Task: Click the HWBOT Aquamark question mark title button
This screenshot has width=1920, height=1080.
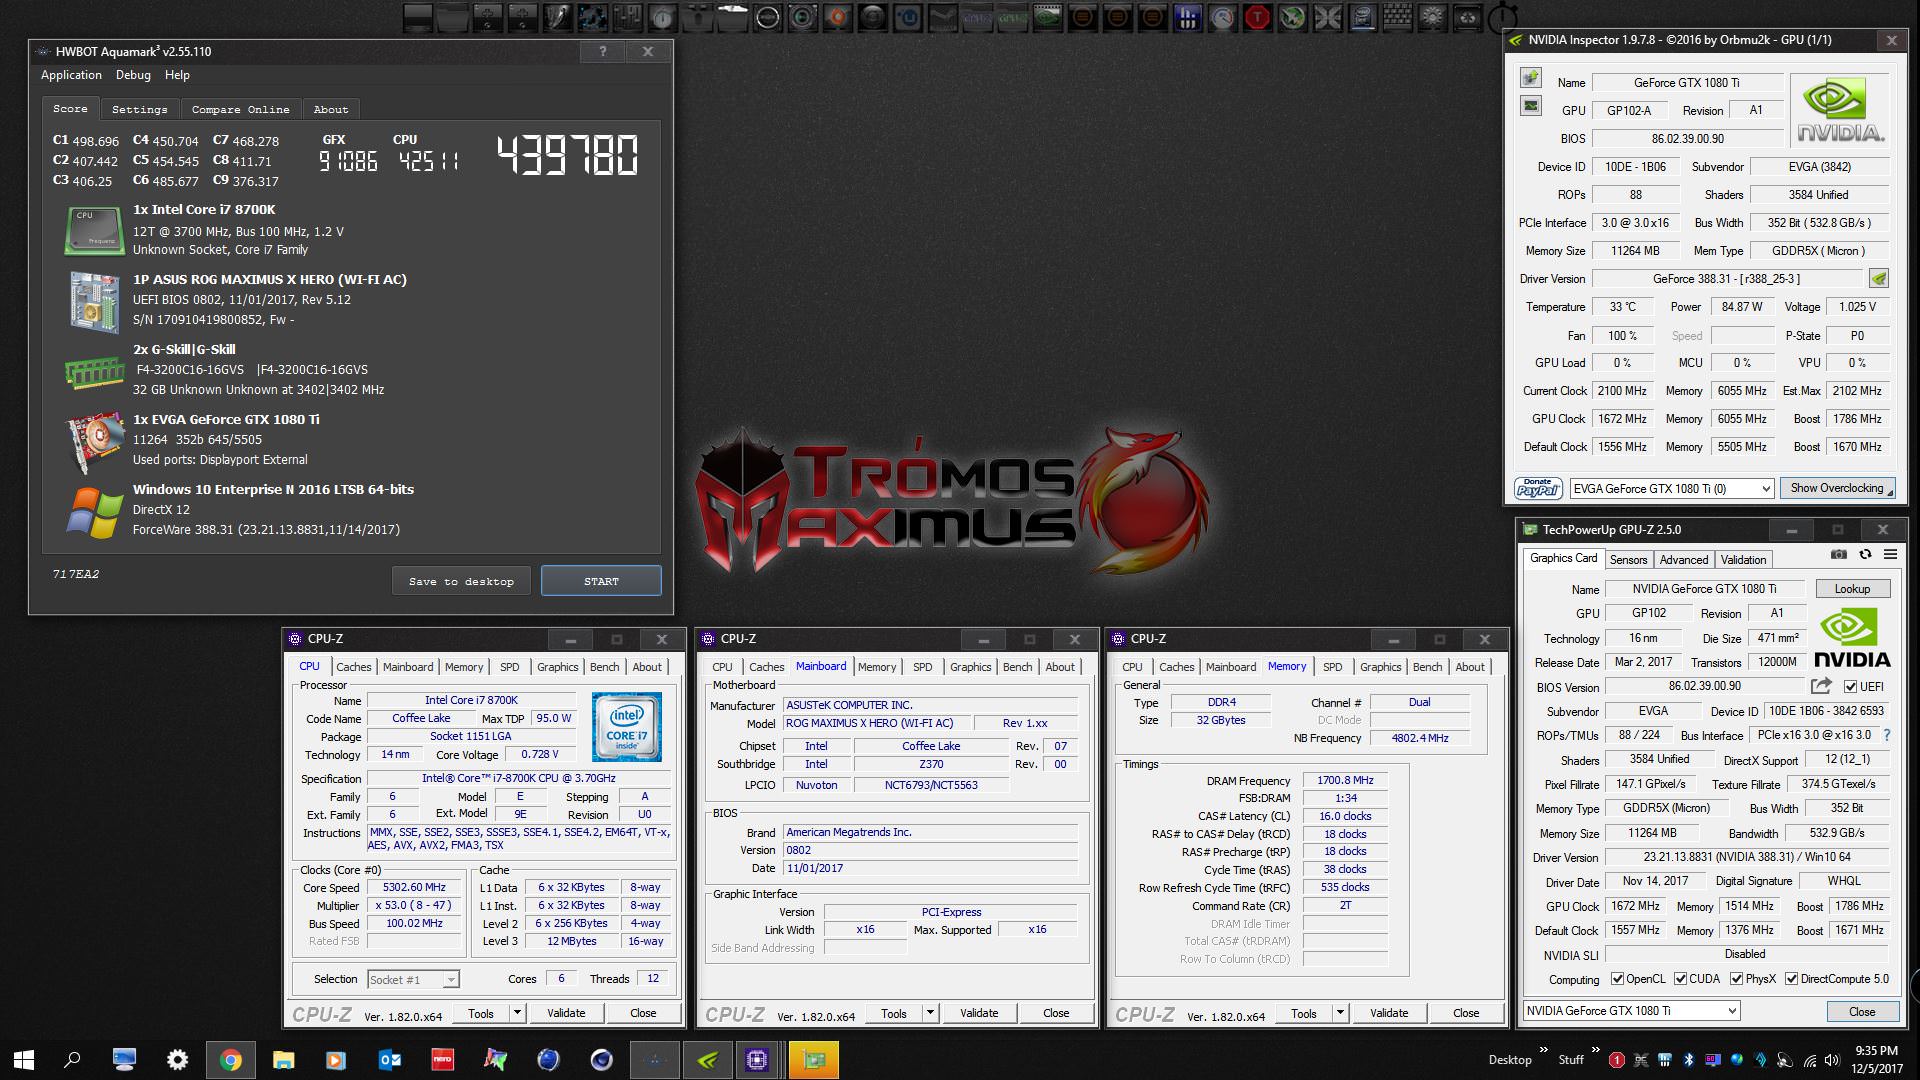Action: coord(602,51)
